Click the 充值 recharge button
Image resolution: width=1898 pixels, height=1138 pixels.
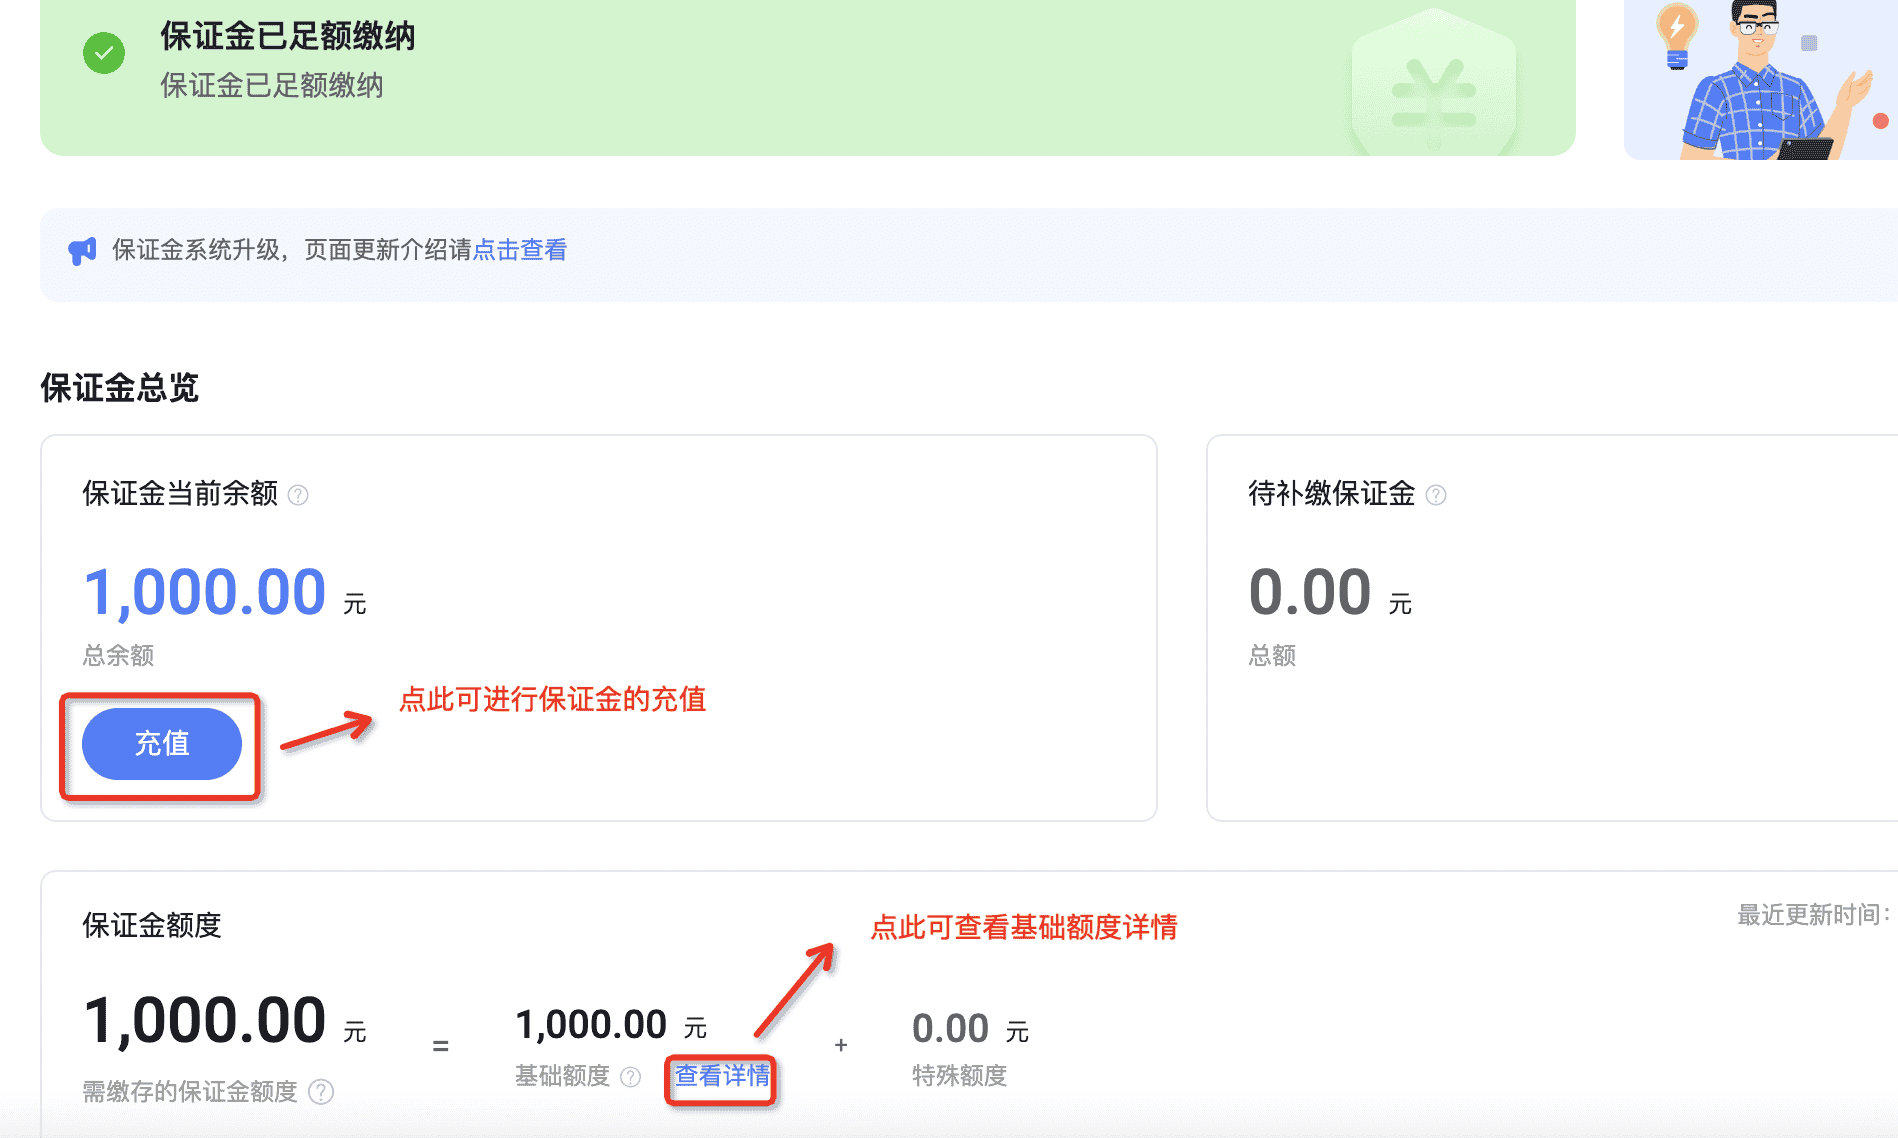pos(161,745)
